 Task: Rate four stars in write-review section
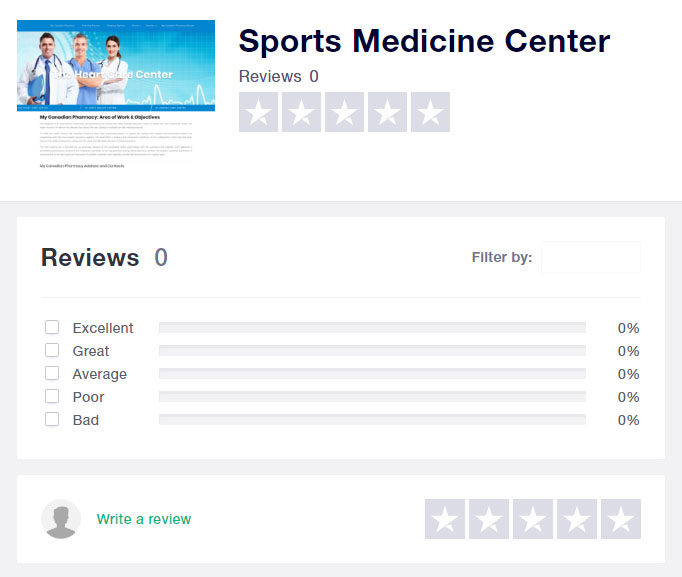tap(577, 519)
